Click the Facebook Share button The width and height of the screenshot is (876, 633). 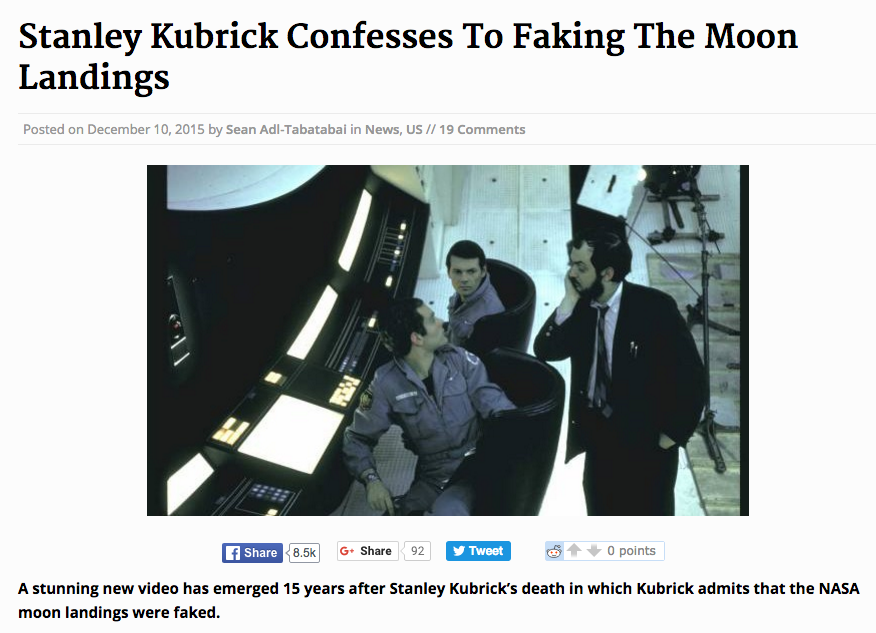click(252, 553)
